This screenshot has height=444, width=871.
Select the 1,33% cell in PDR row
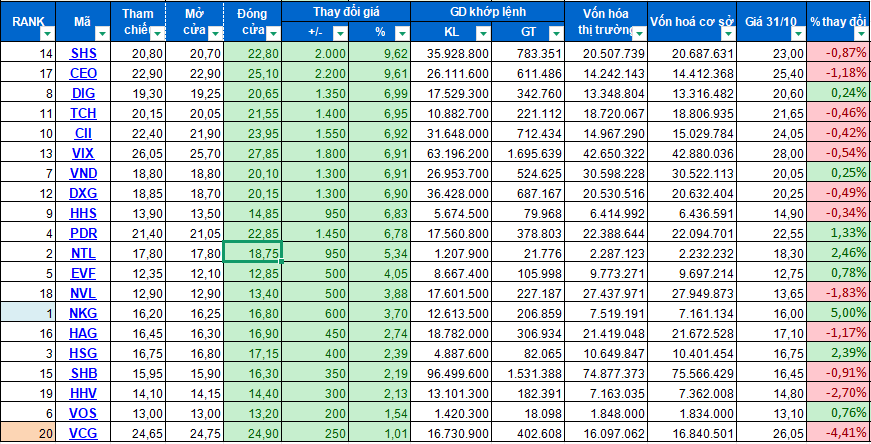tap(839, 233)
